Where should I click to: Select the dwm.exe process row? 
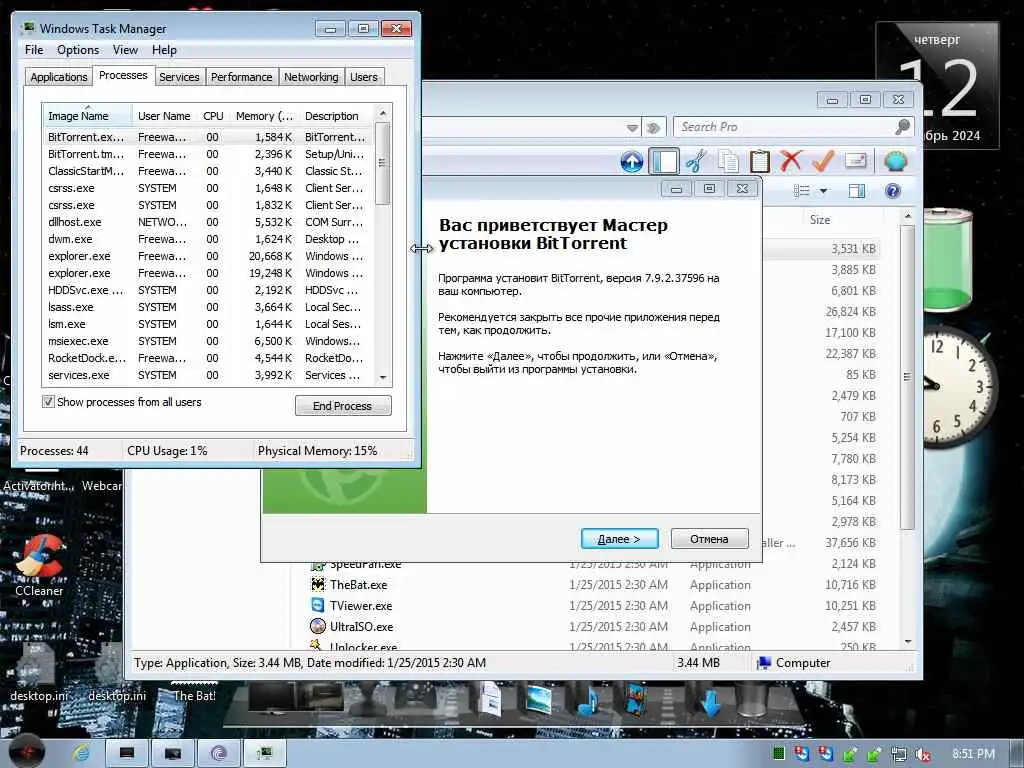point(208,239)
